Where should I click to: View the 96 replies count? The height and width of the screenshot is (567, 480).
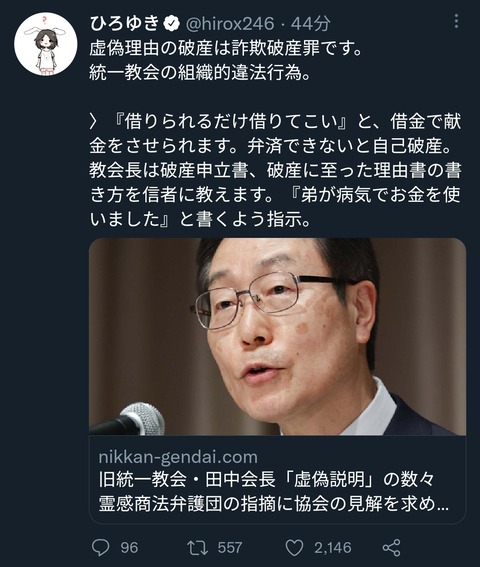tap(129, 547)
